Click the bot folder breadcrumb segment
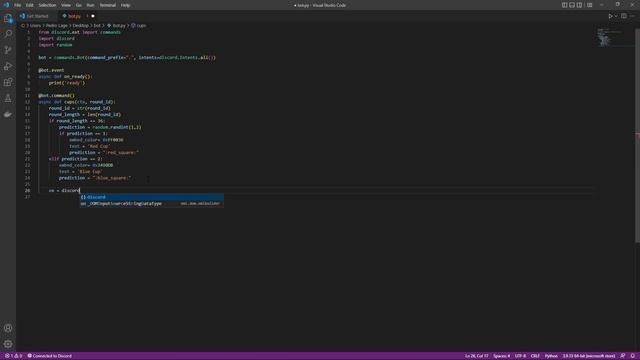Screen dimensions: 640x360 point(97,25)
